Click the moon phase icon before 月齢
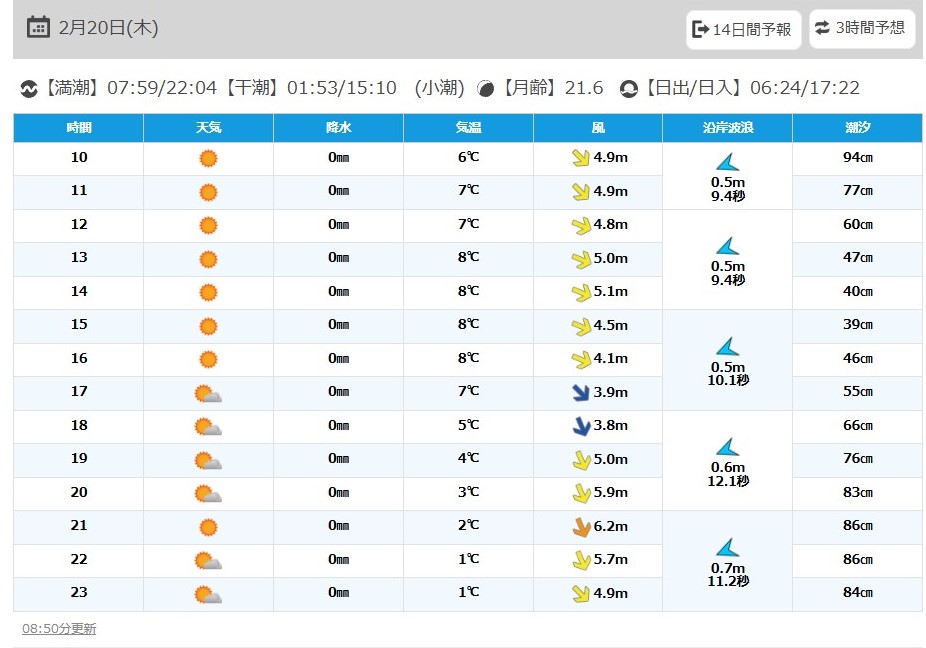Screen dimensions: 926x648 click(x=485, y=89)
